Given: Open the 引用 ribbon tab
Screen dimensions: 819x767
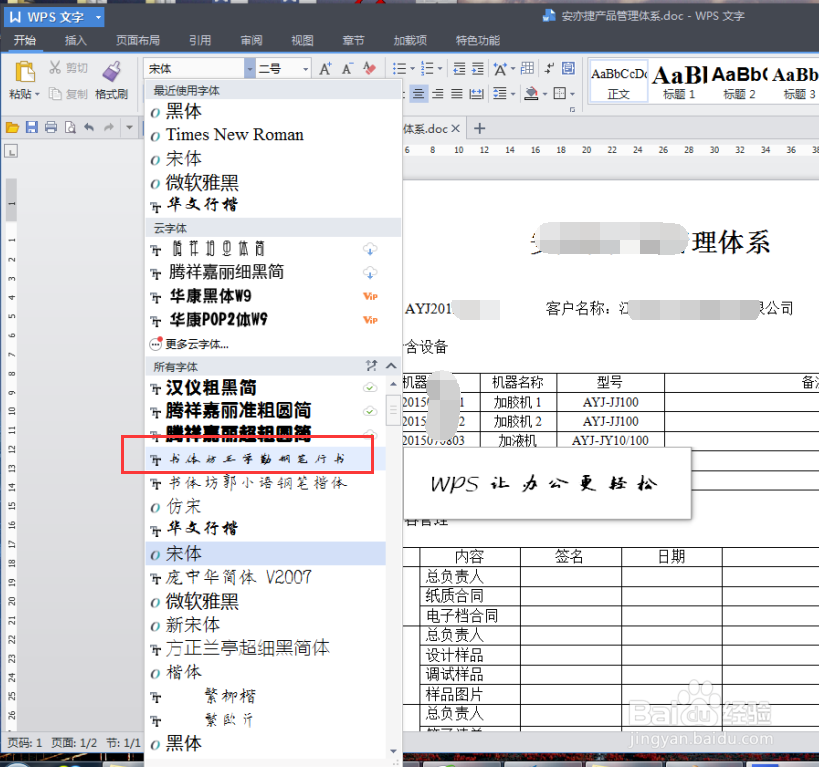Looking at the screenshot, I should 200,40.
